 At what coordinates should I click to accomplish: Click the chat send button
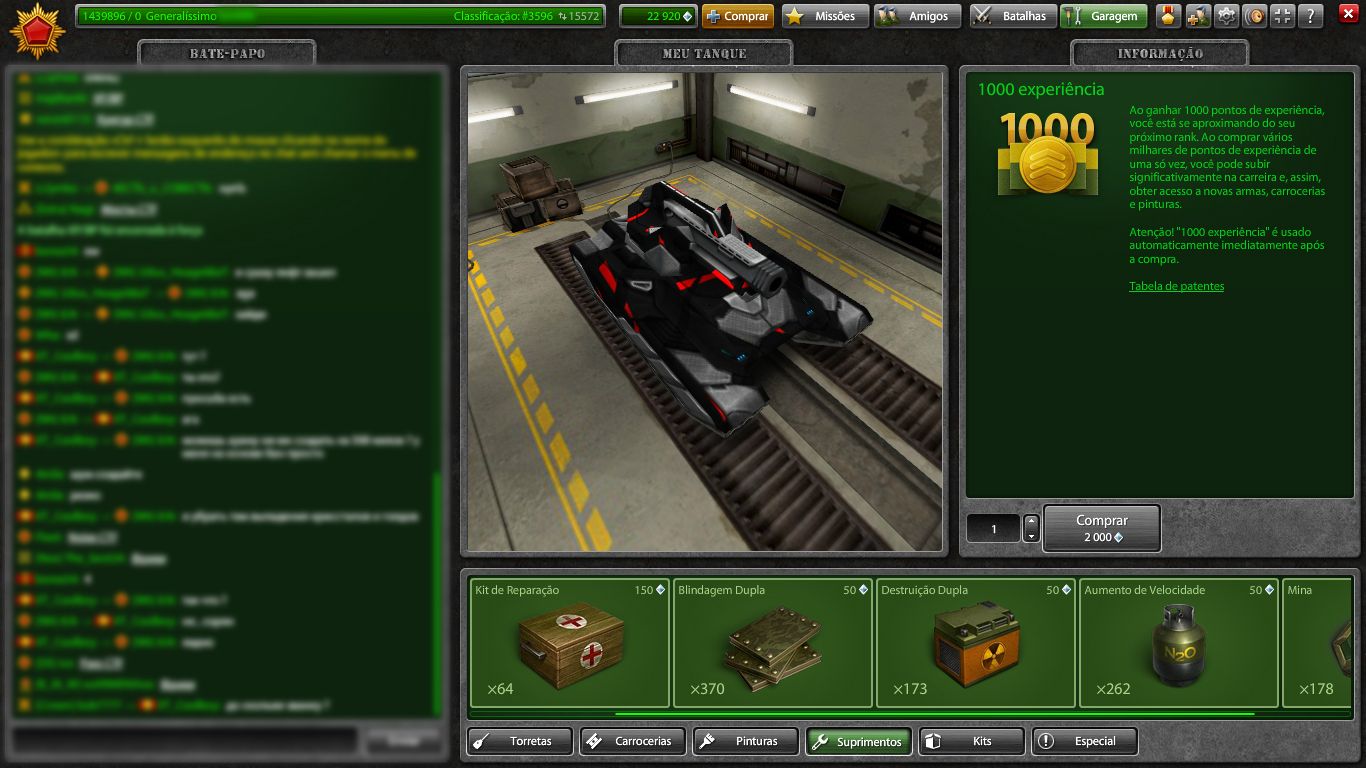point(403,740)
